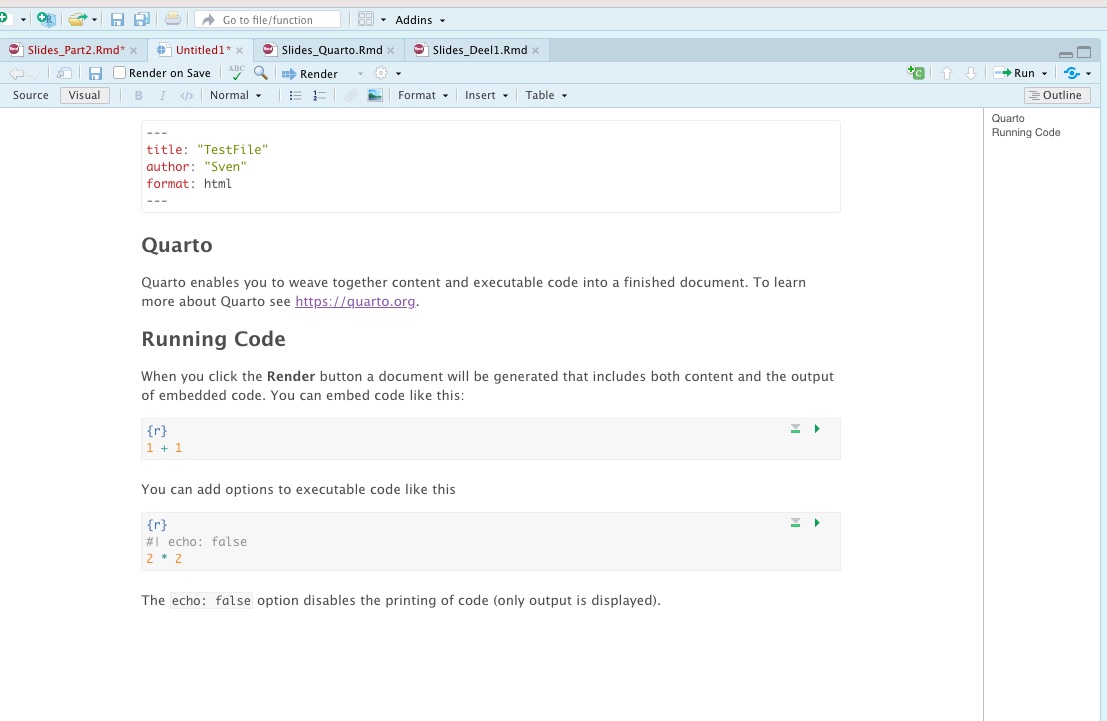Open the Format dropdown menu
This screenshot has height=721, width=1107.
point(423,95)
